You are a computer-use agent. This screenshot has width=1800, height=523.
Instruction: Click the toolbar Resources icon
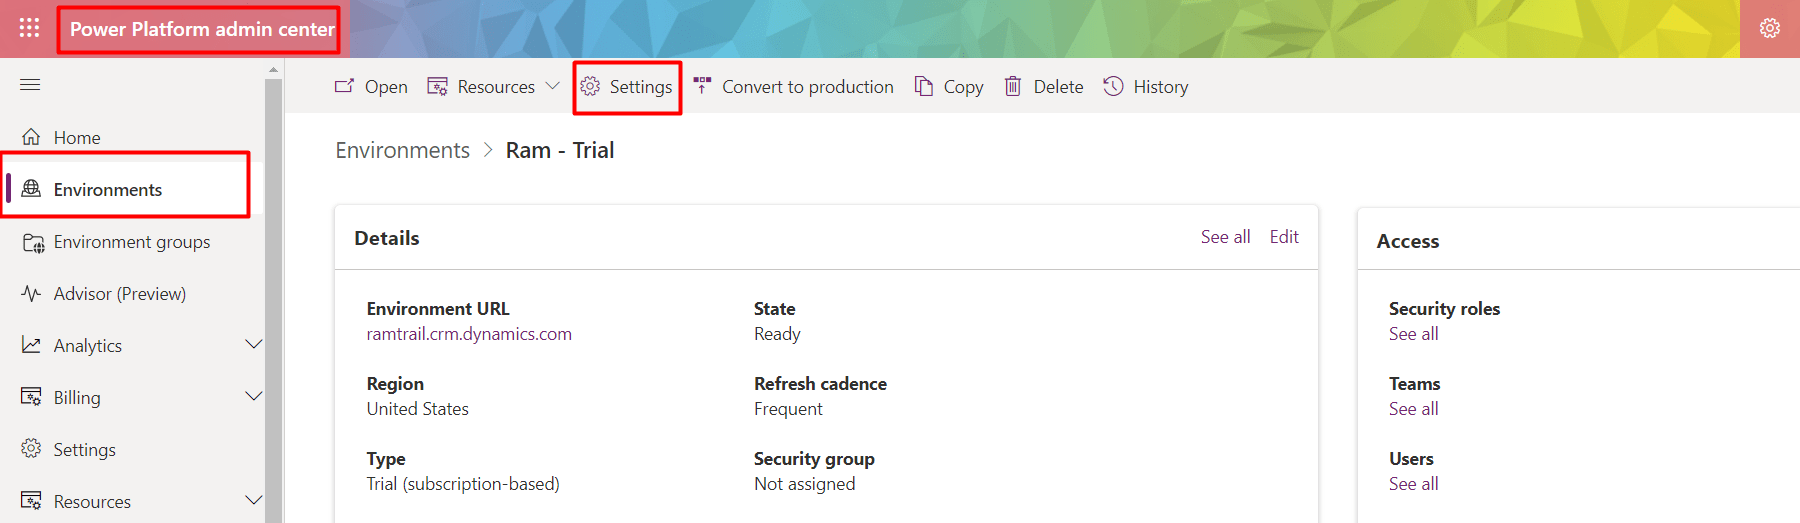(x=437, y=87)
